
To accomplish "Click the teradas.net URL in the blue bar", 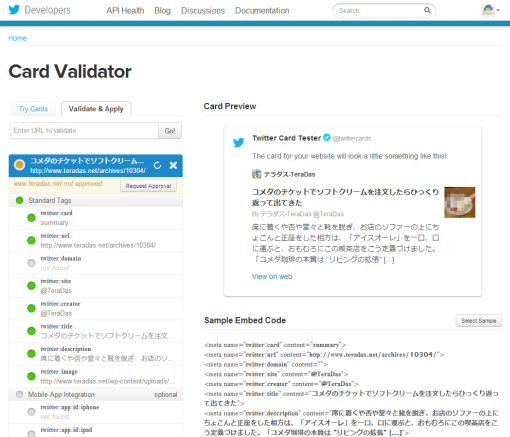I will [x=88, y=170].
